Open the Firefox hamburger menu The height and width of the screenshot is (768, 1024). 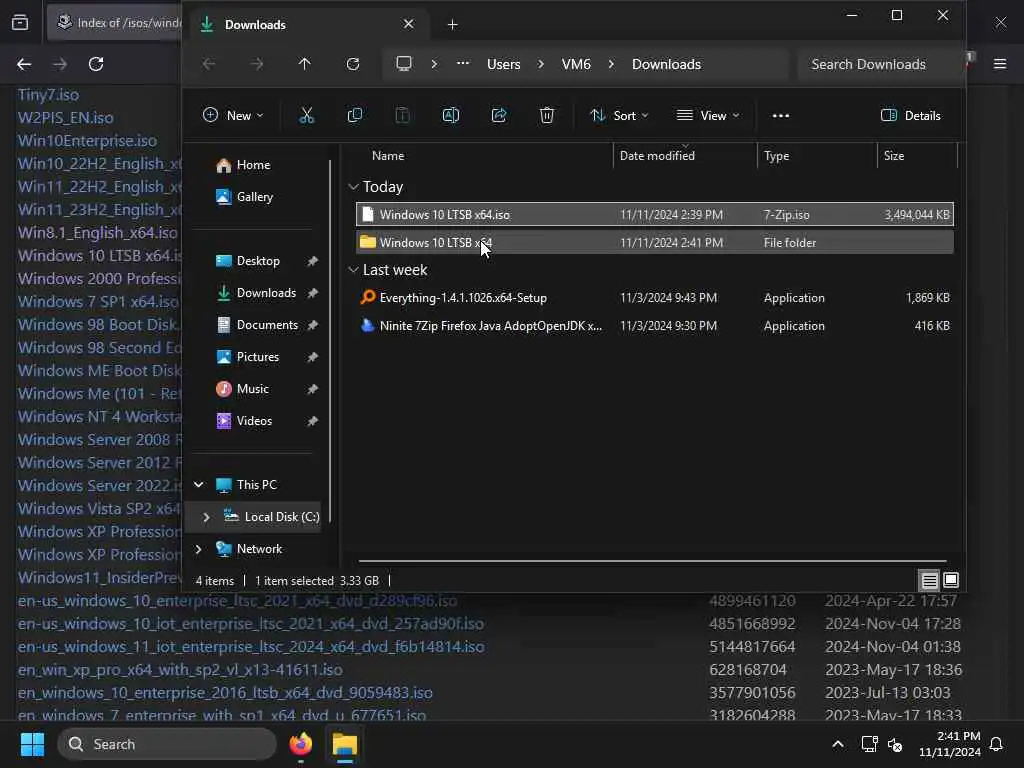pyautogui.click(x=1000, y=64)
